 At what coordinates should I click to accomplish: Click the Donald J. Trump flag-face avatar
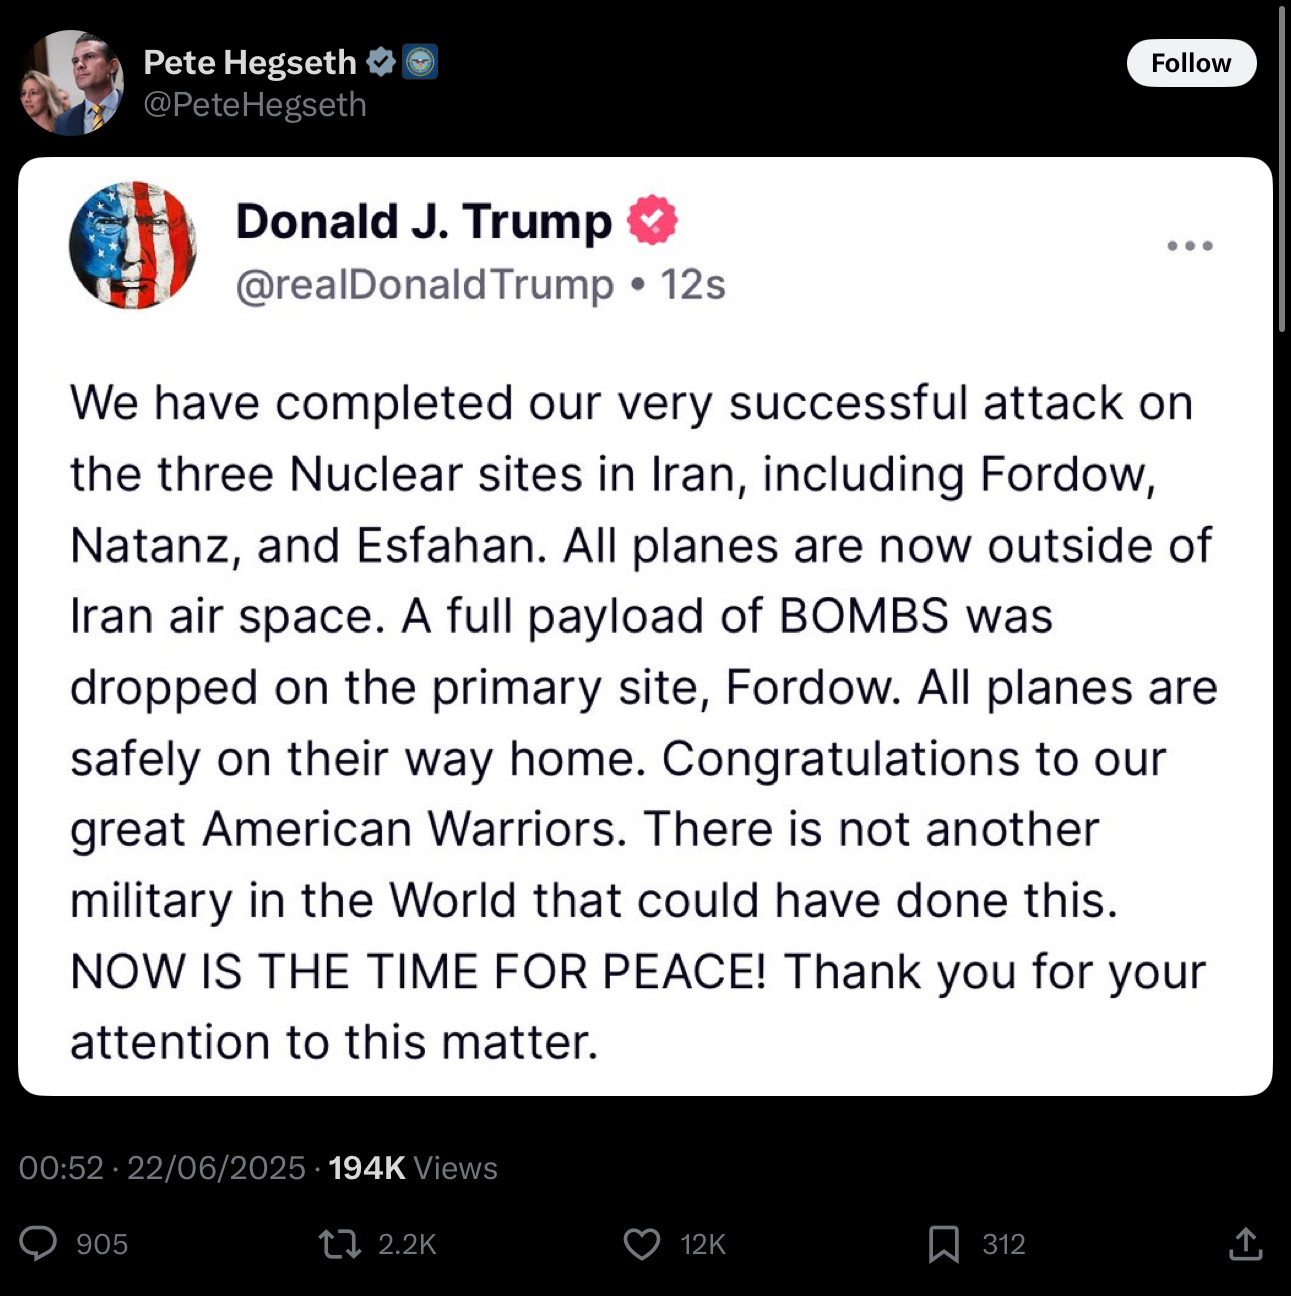coord(132,245)
